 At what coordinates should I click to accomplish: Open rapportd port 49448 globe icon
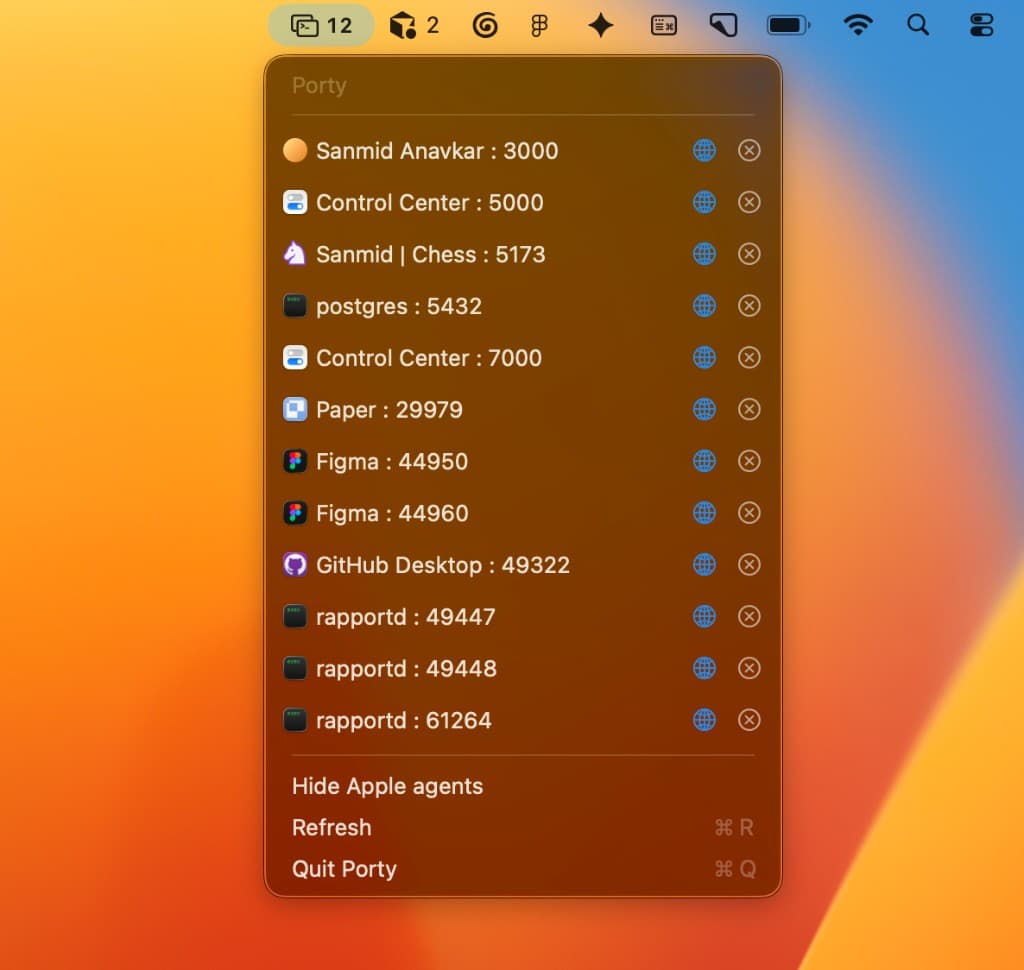(704, 668)
